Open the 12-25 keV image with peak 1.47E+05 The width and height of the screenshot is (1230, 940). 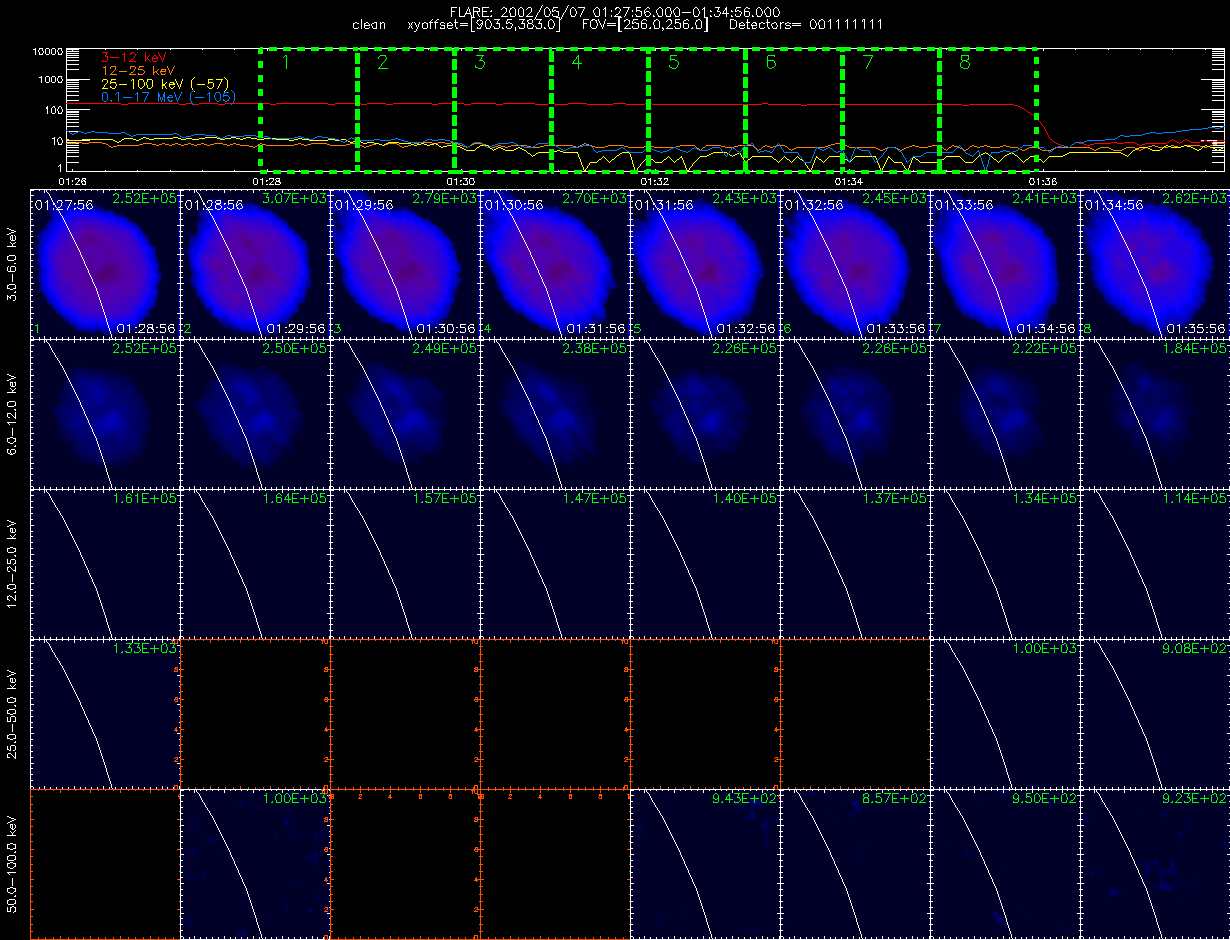pos(555,563)
